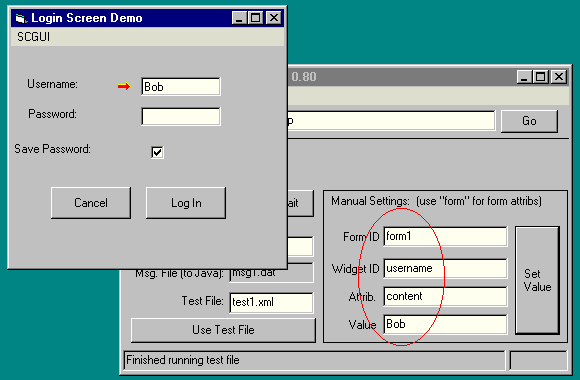
Task: Click the Login Screen Demo title bar icon
Action: 21,18
